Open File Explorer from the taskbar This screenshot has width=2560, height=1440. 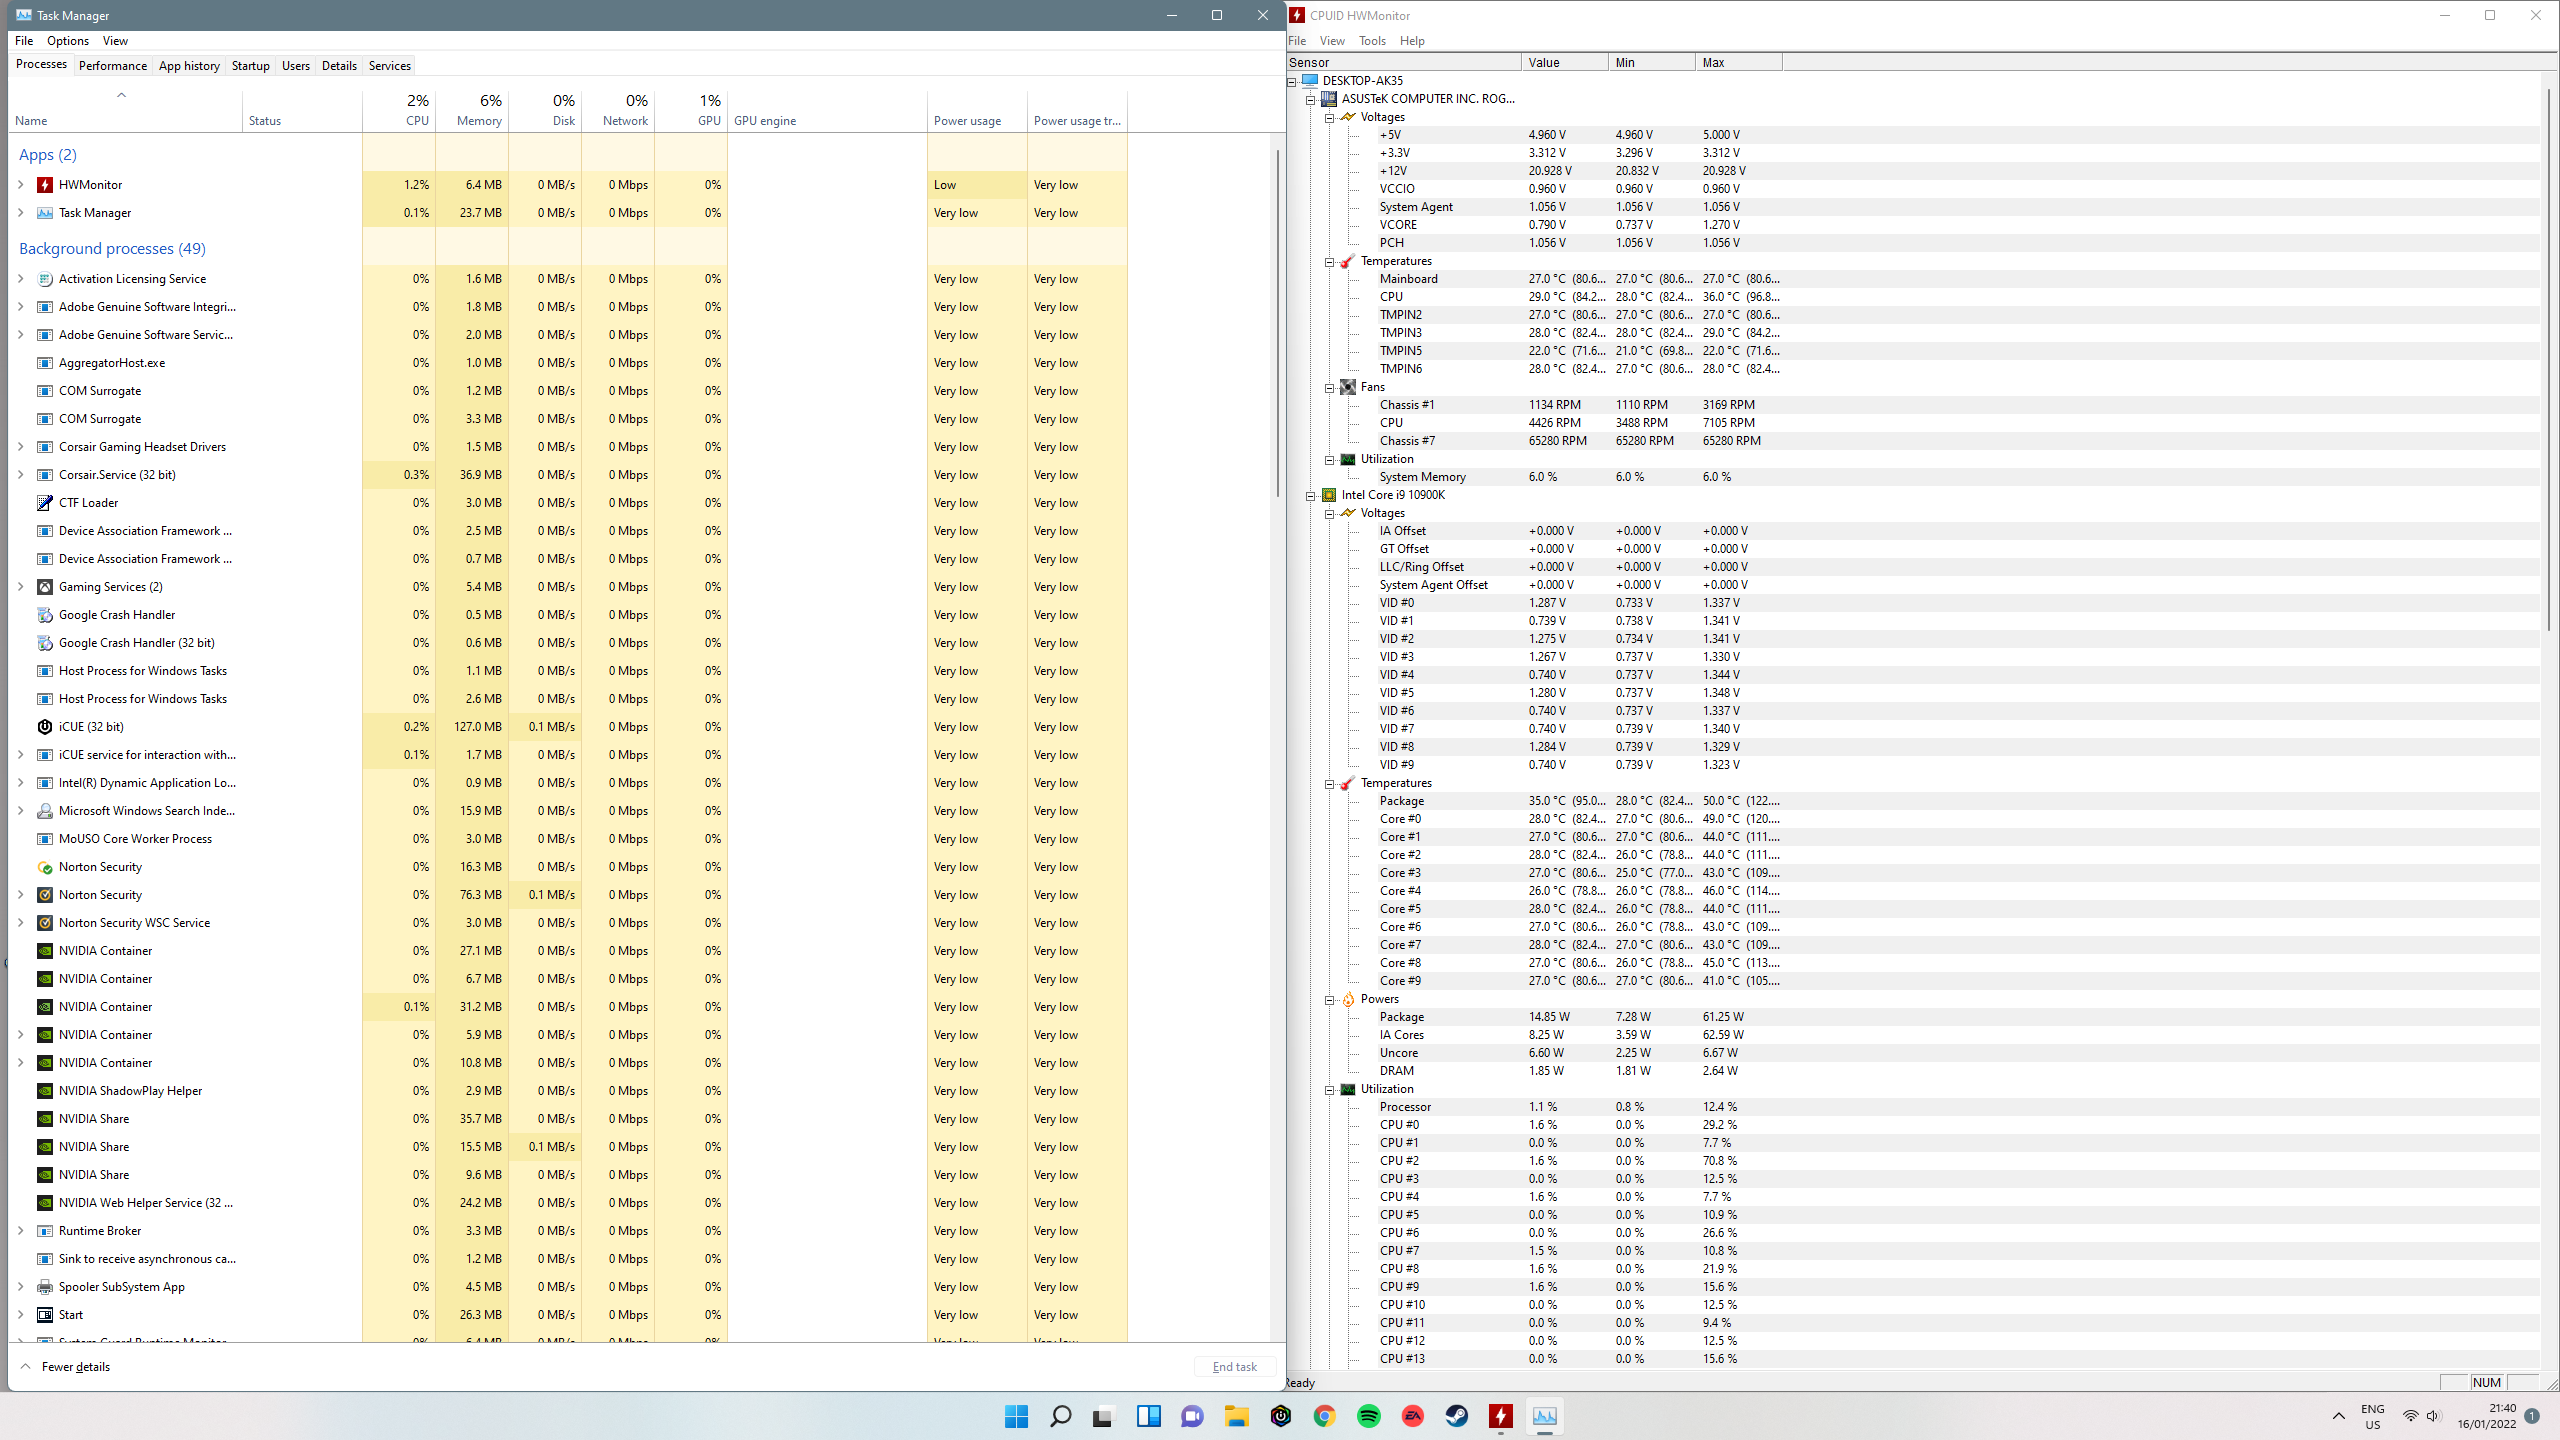1237,1416
